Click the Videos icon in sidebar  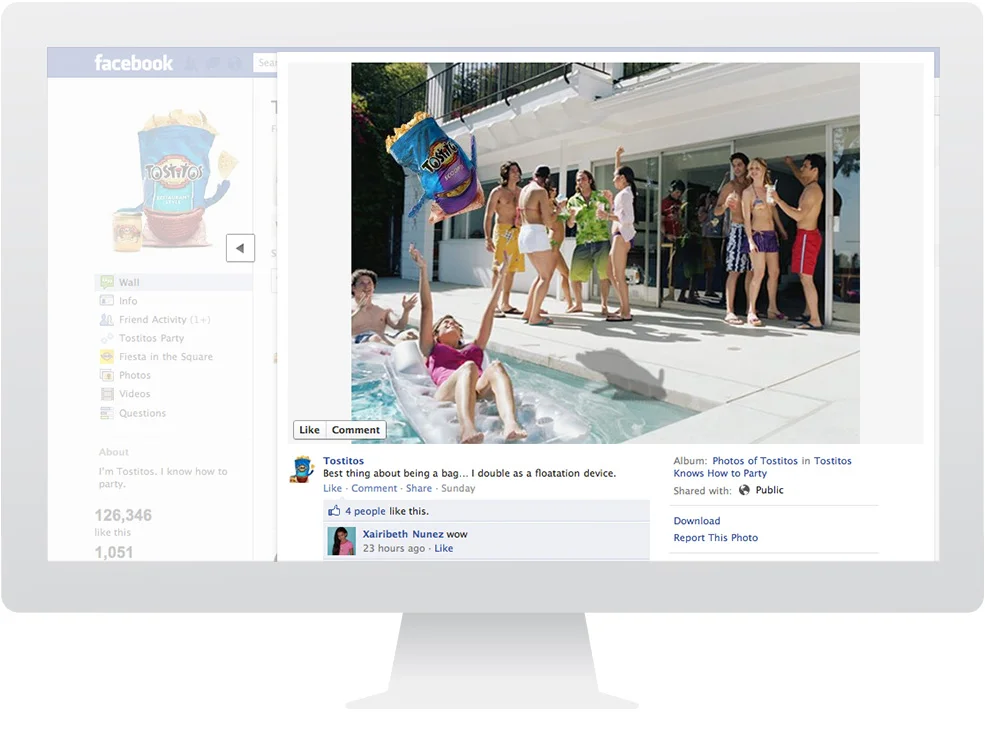pos(107,394)
